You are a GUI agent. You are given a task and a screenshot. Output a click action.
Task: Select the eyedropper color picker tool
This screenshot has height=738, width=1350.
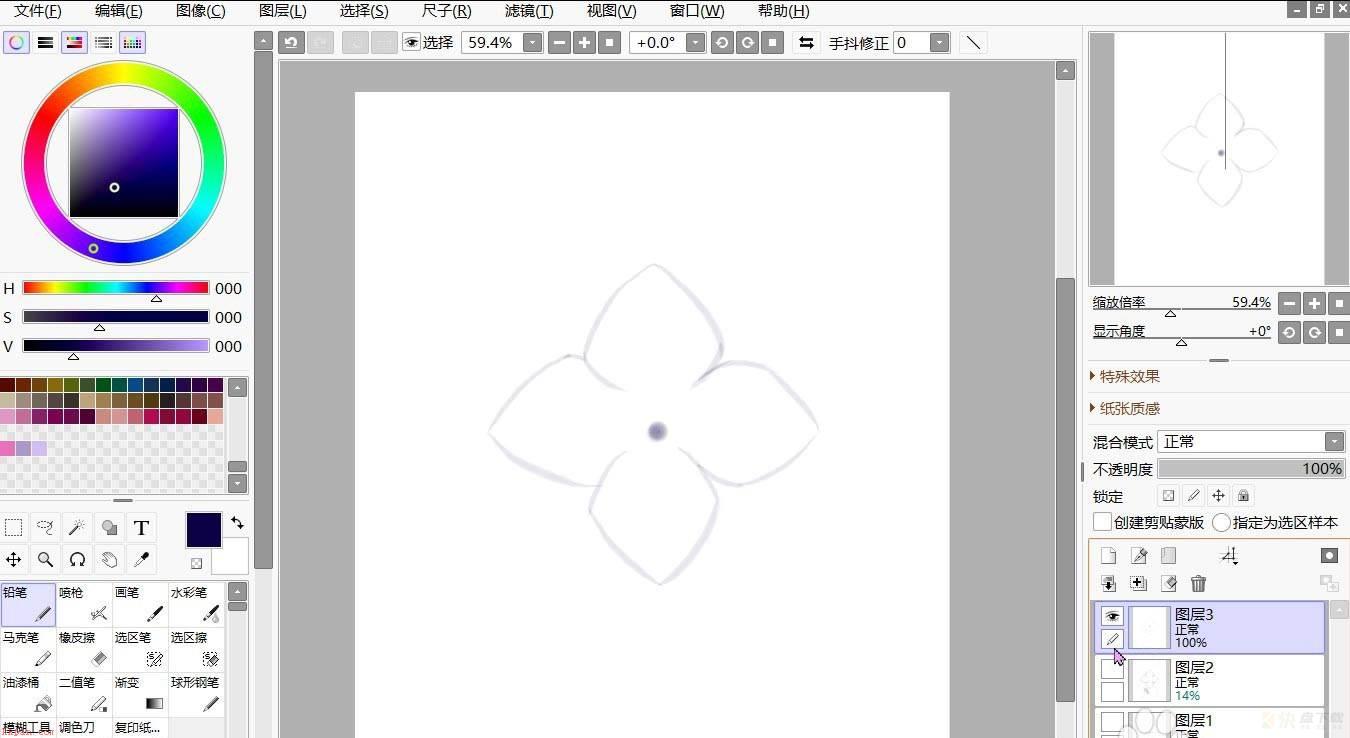(x=141, y=559)
